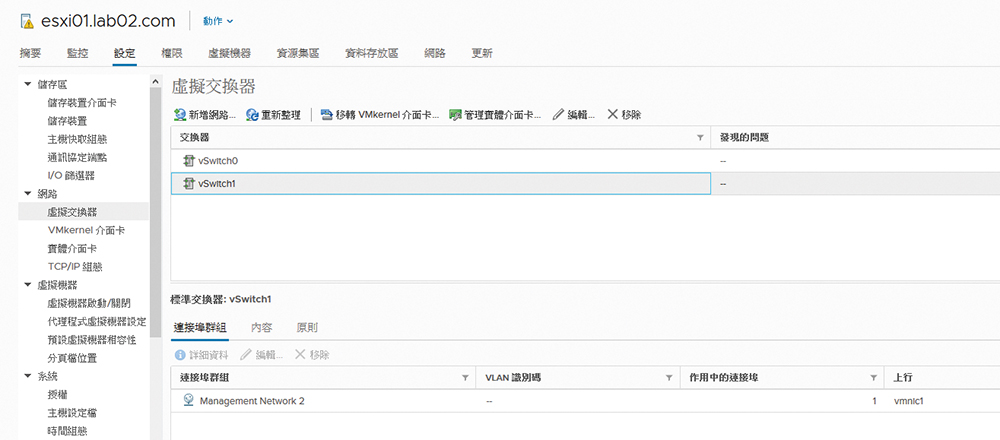Open 實體介面卡 in the sidebar

click(71, 249)
